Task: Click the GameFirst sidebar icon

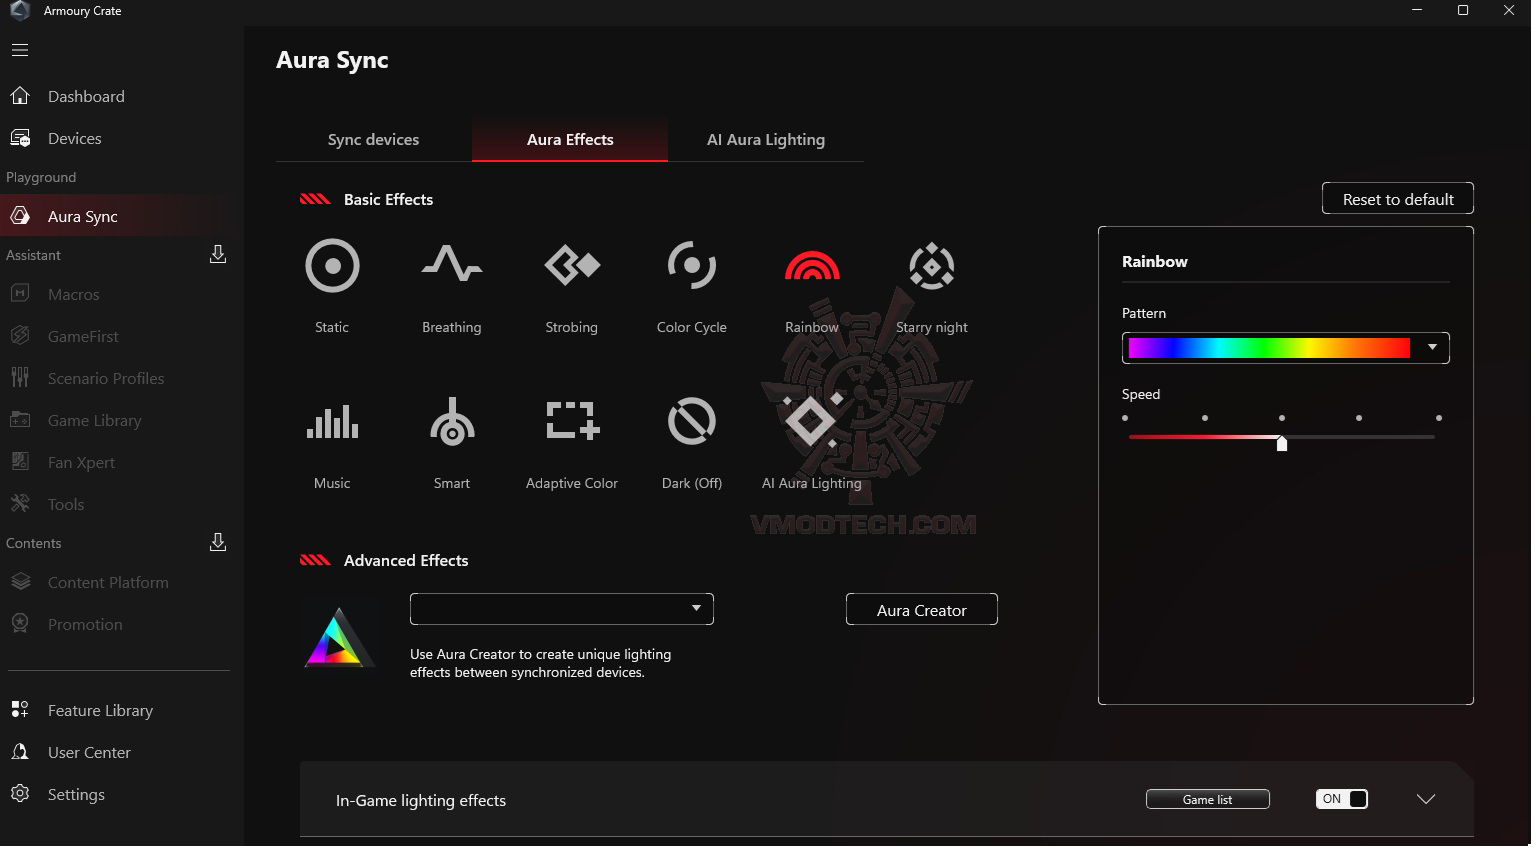Action: point(20,336)
